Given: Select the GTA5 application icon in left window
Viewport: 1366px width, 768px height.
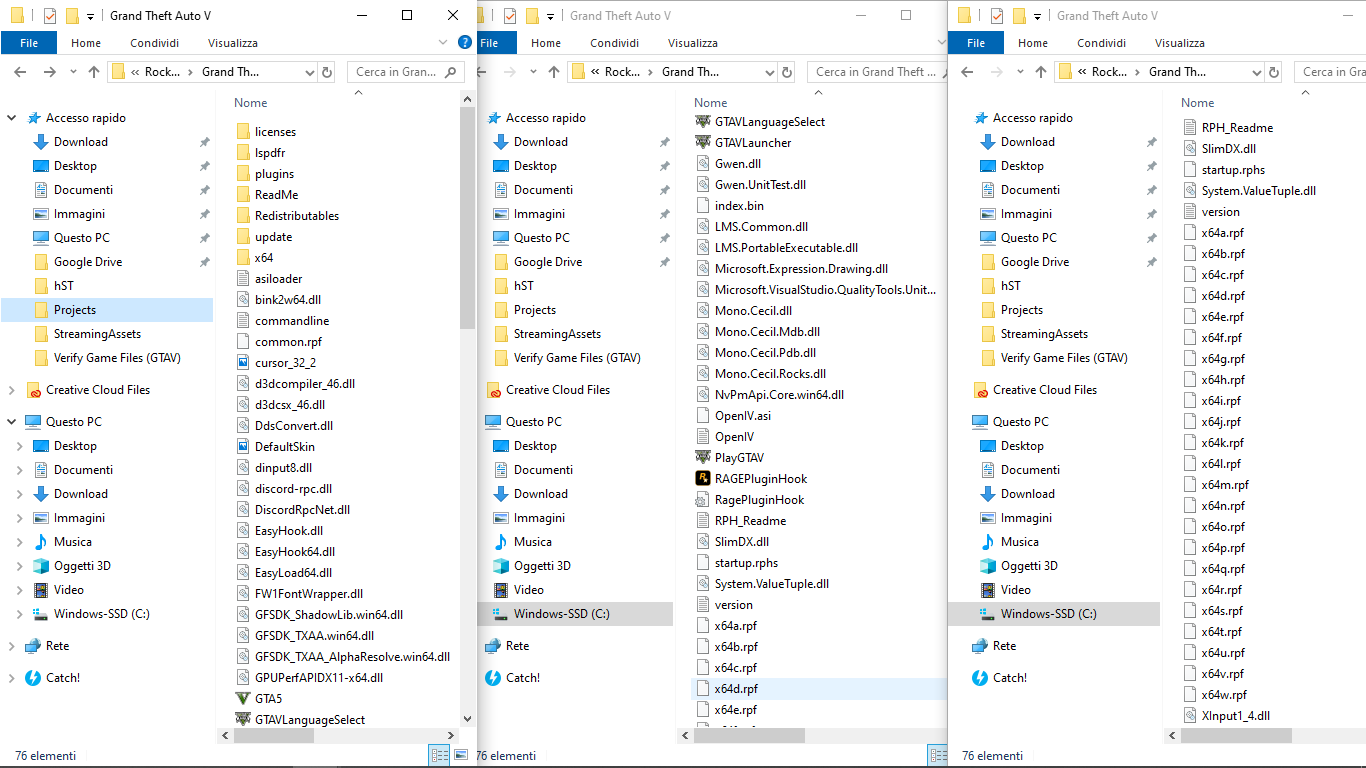Looking at the screenshot, I should pos(243,698).
